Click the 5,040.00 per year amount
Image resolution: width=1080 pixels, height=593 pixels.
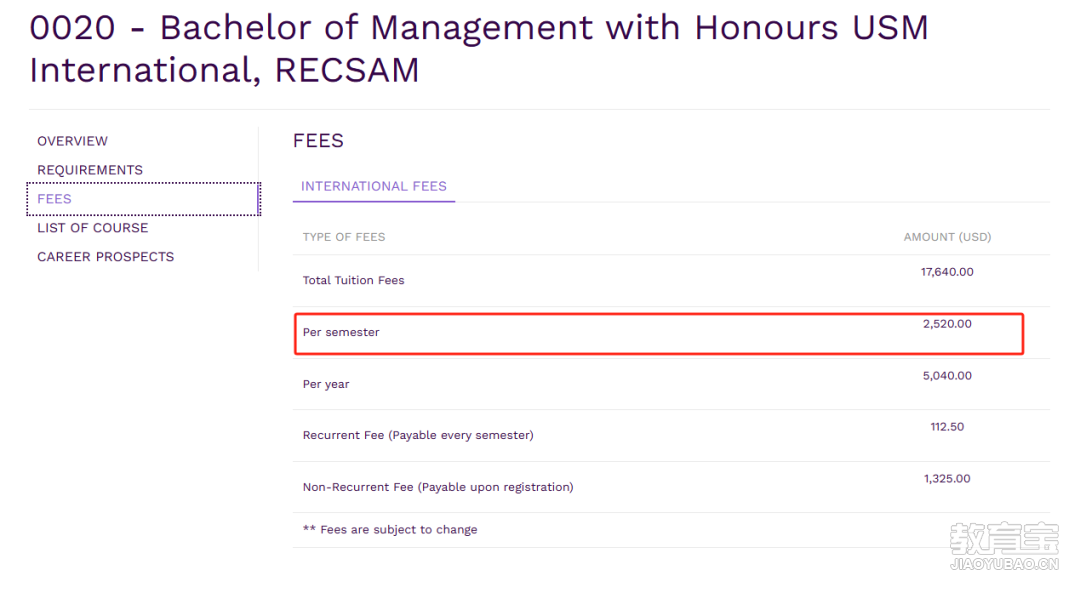pyautogui.click(x=947, y=375)
